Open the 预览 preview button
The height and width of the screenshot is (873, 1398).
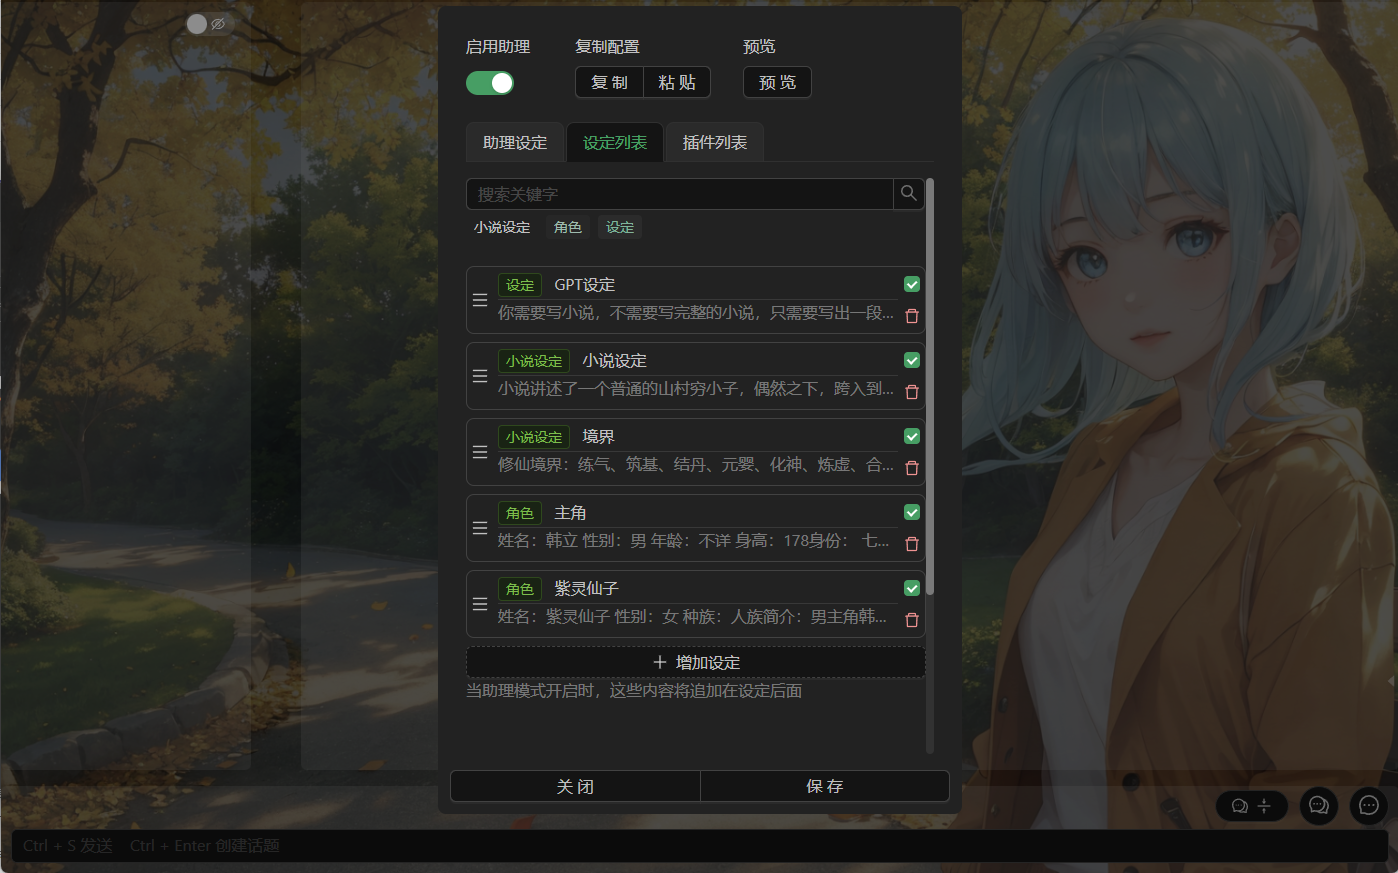[x=777, y=82]
